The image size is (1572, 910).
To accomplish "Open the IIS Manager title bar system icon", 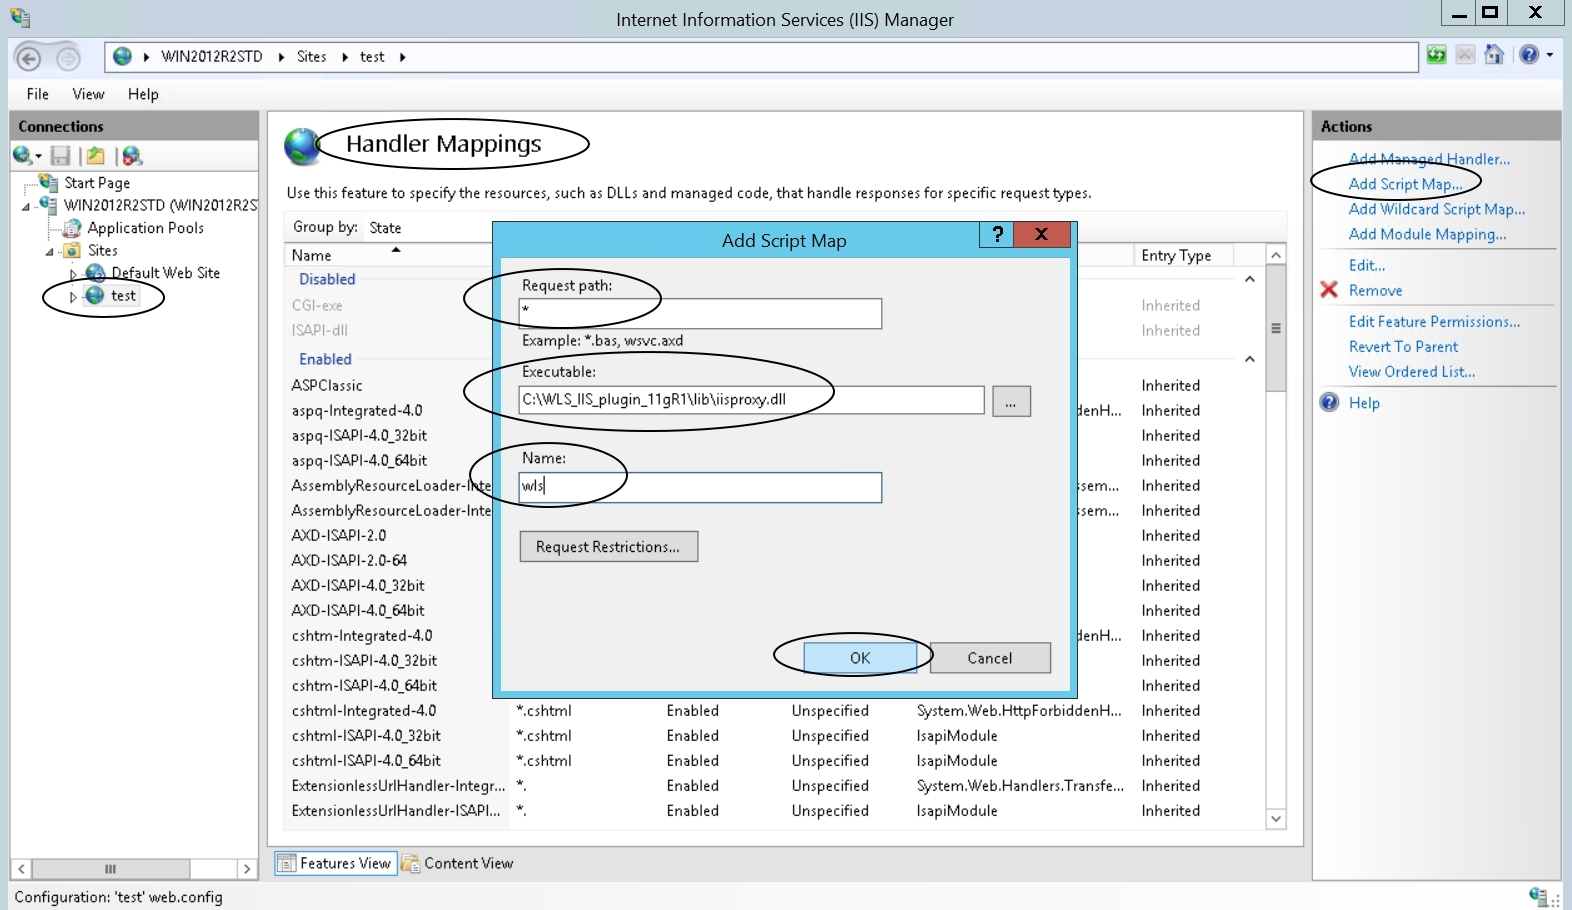I will pyautogui.click(x=20, y=18).
